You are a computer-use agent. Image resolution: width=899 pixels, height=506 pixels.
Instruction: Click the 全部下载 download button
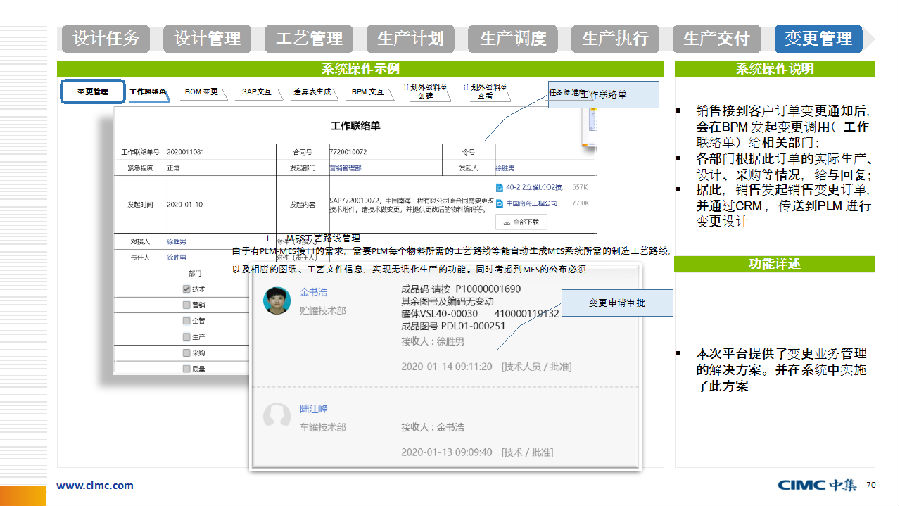point(523,221)
